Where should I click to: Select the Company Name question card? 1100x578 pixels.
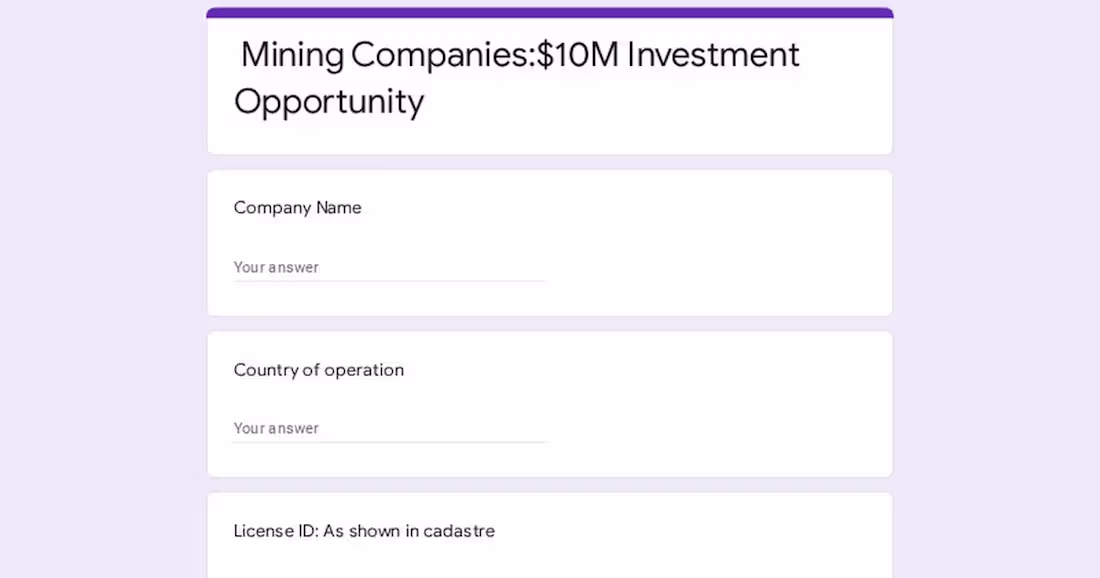(x=549, y=242)
